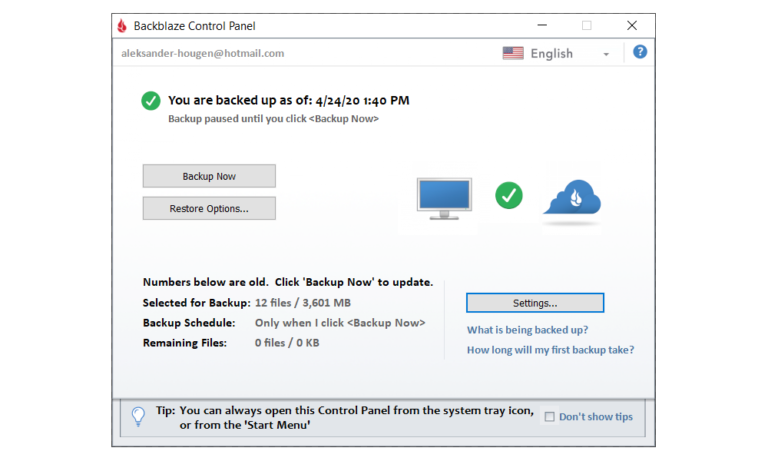Viewport: 768px width, 461px height.
Task: Click the Backup paused until you click text
Action: (x=273, y=119)
